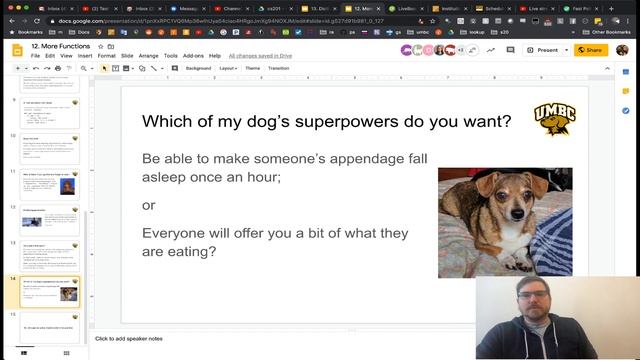This screenshot has width=640, height=360.
Task: Open the File menu
Action: point(36,56)
